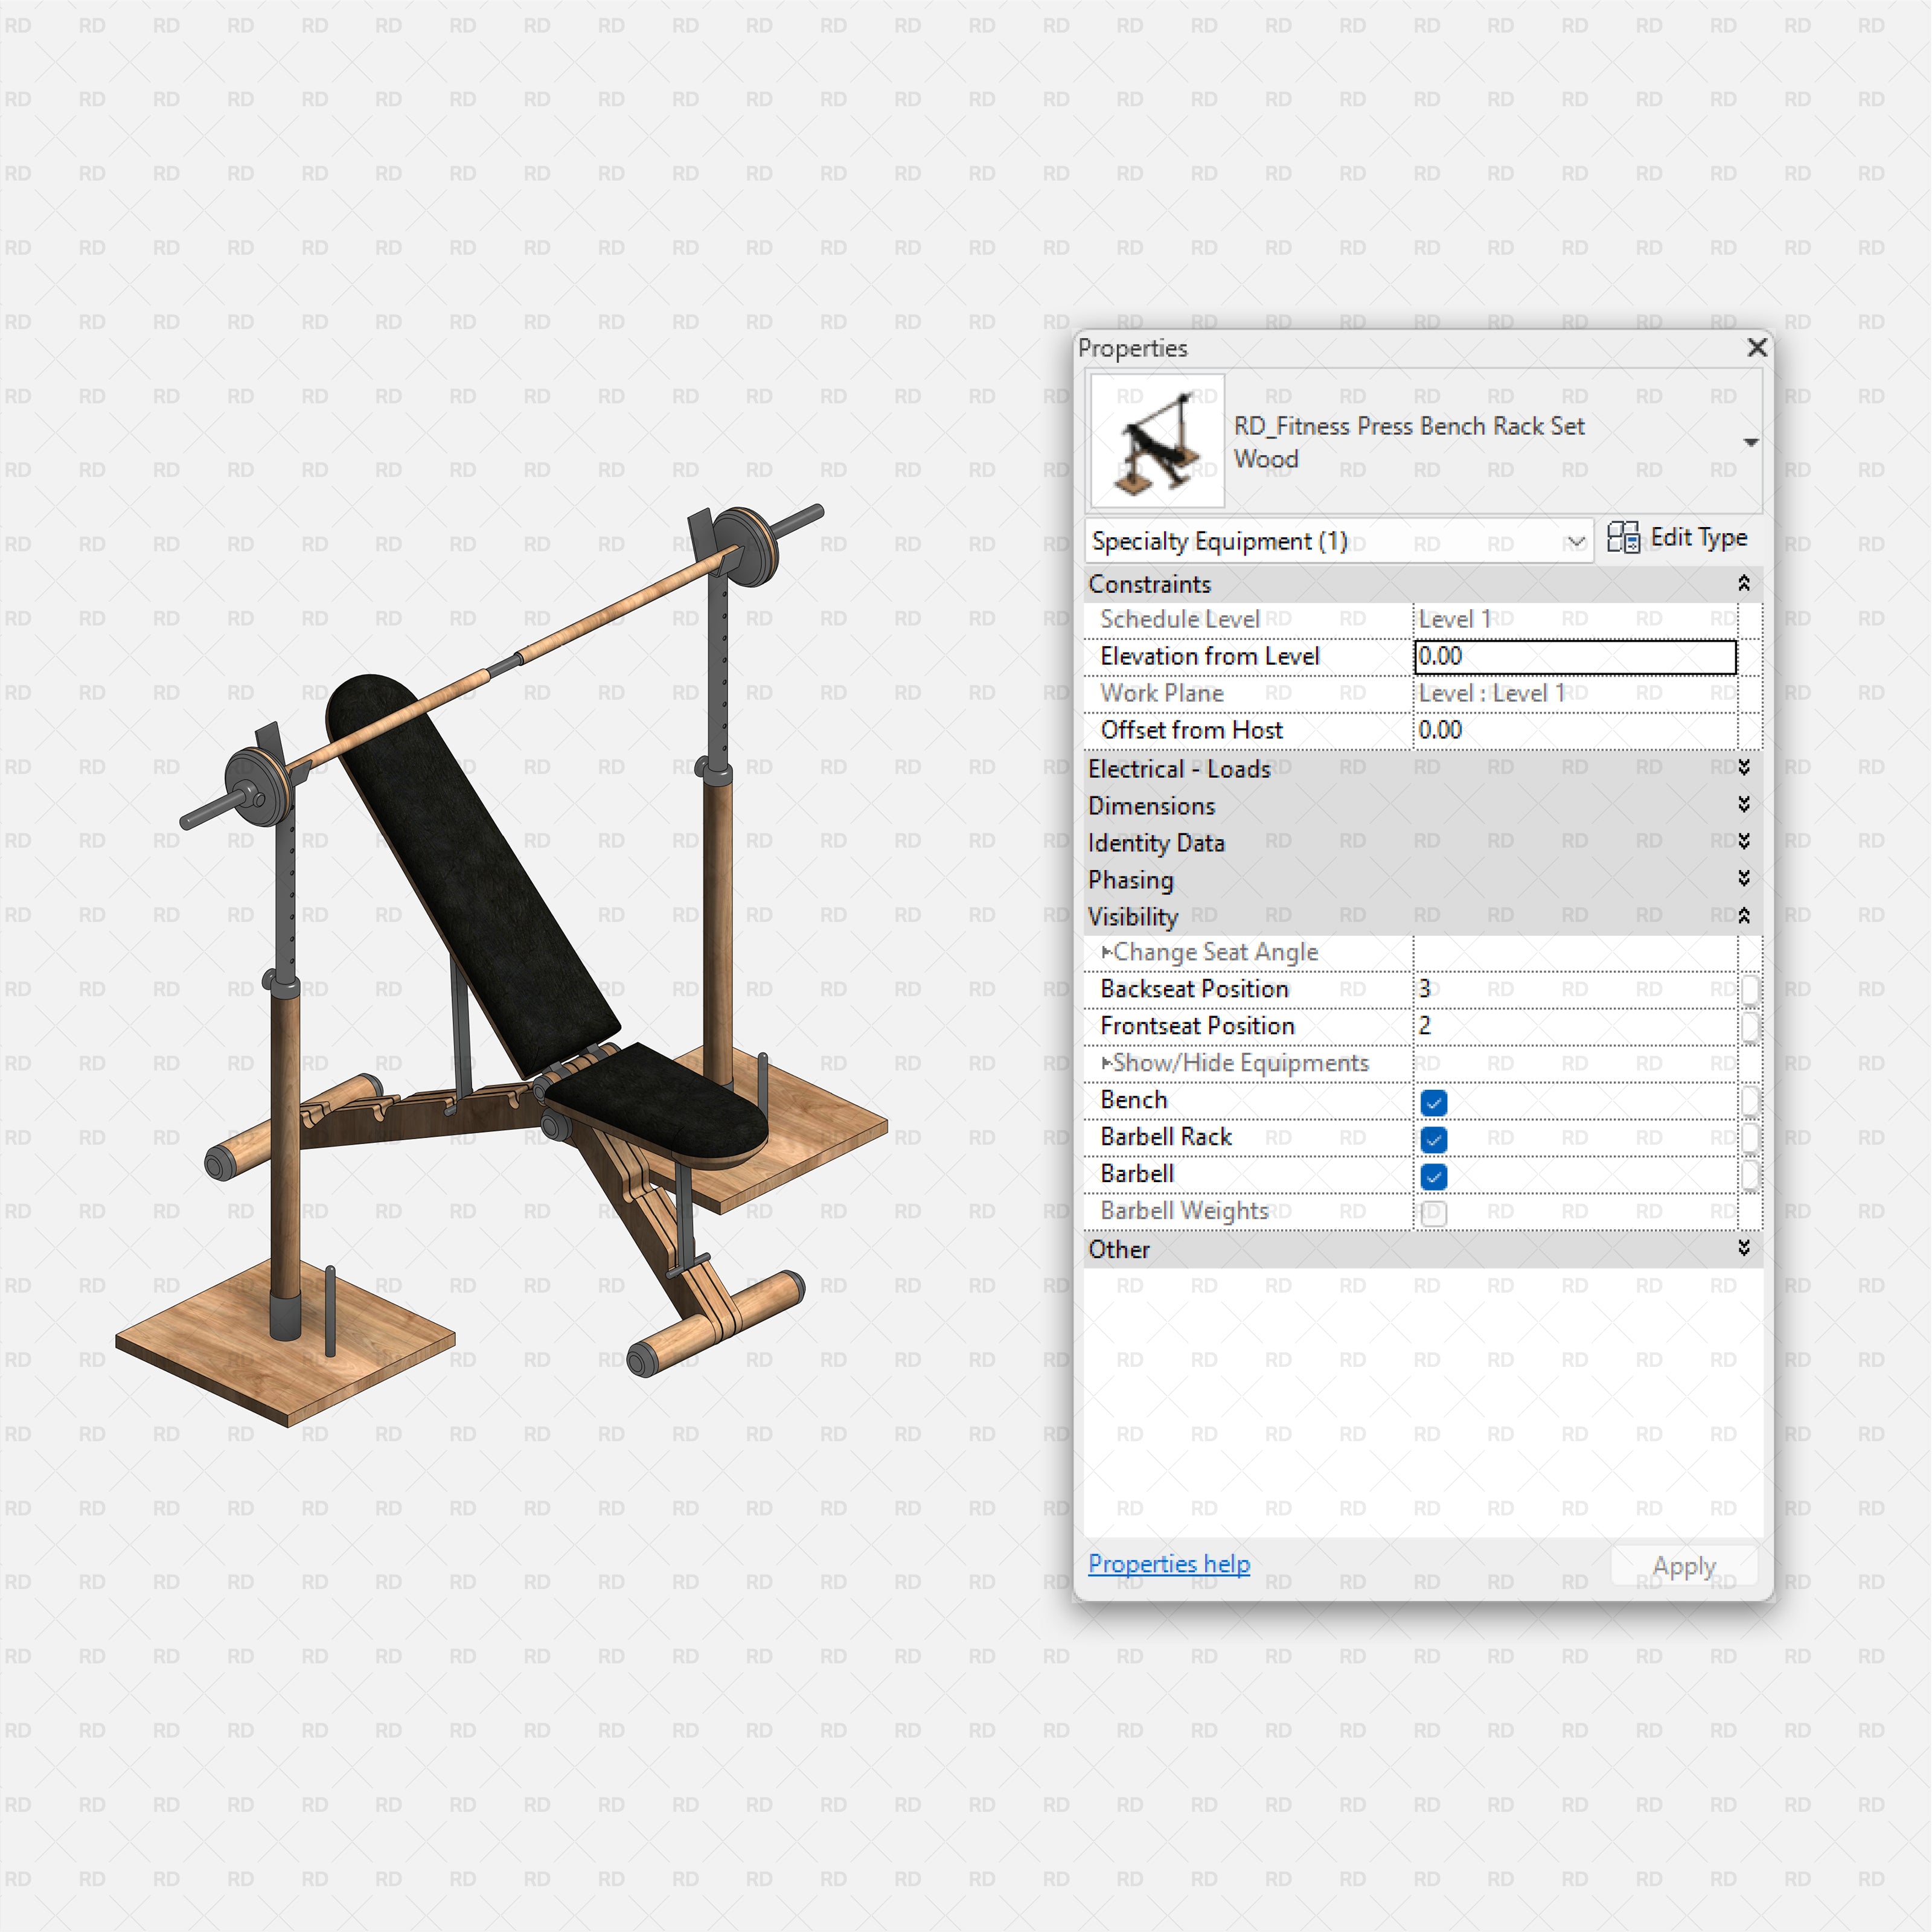Expand the Identity Data section
This screenshot has width=1932, height=1932.
coord(1744,842)
